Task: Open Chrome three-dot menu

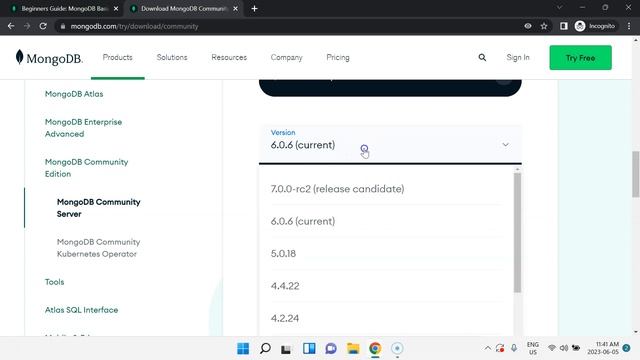Action: click(x=629, y=26)
